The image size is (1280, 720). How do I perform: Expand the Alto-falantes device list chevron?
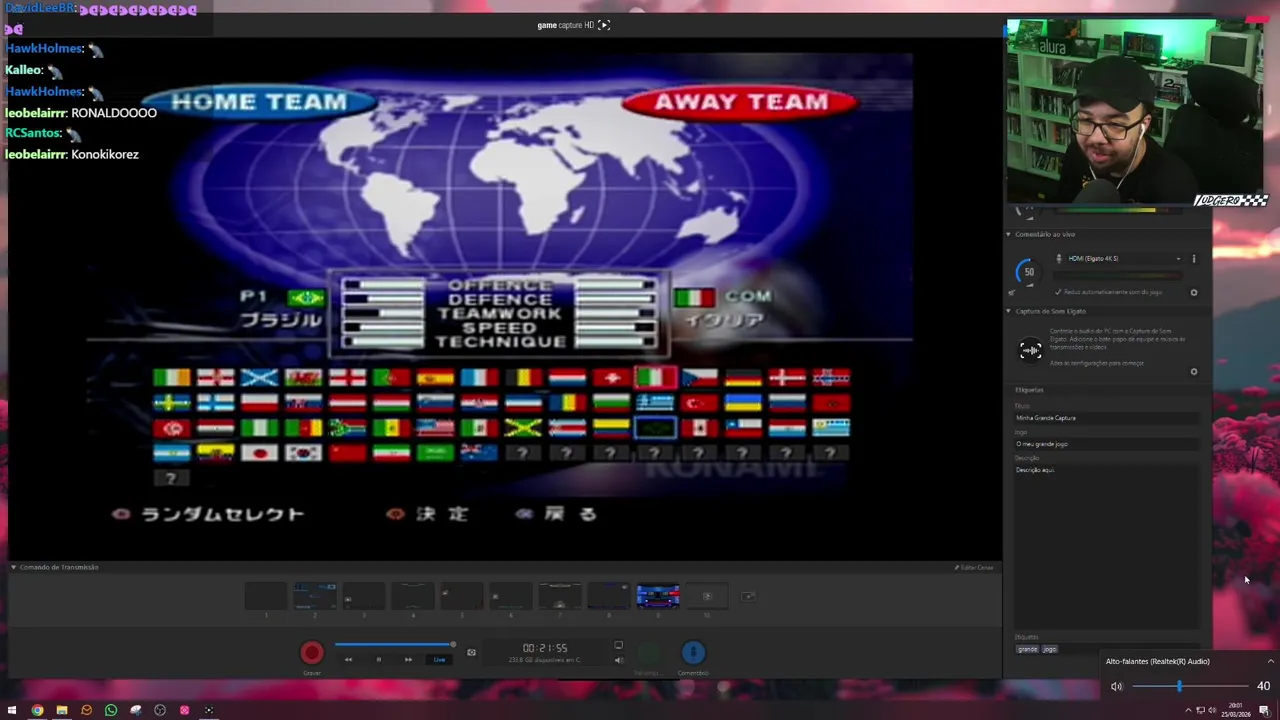pos(1270,661)
